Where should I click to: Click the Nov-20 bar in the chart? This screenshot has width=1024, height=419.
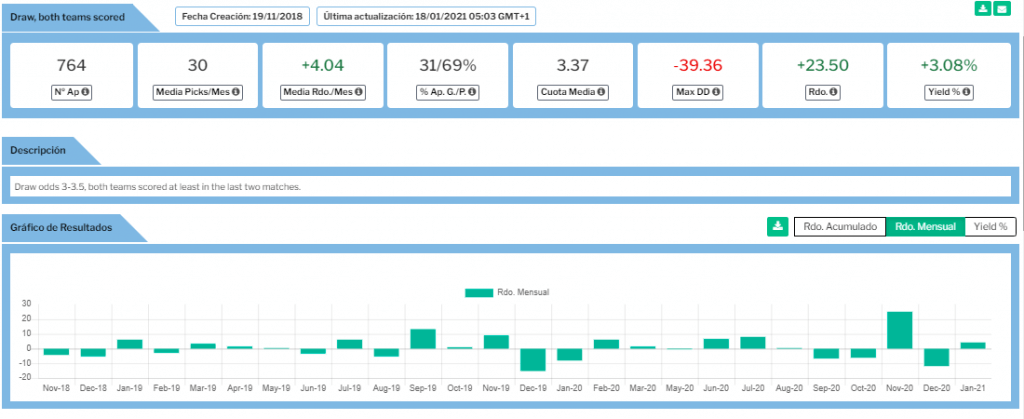pos(899,330)
